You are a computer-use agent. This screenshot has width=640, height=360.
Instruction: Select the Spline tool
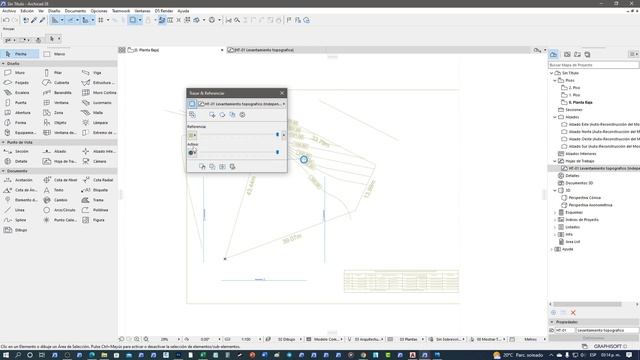(20, 220)
